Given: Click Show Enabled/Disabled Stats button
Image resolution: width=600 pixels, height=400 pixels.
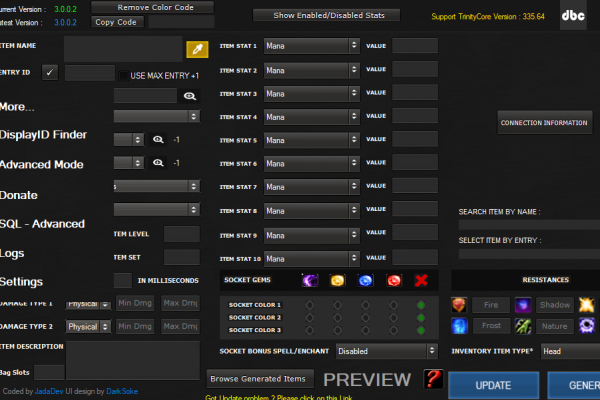Looking at the screenshot, I should 326,15.
